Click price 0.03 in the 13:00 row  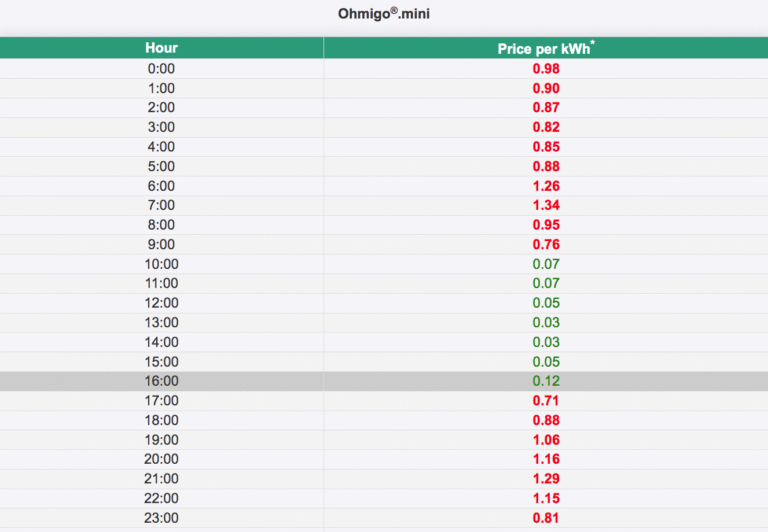(546, 323)
